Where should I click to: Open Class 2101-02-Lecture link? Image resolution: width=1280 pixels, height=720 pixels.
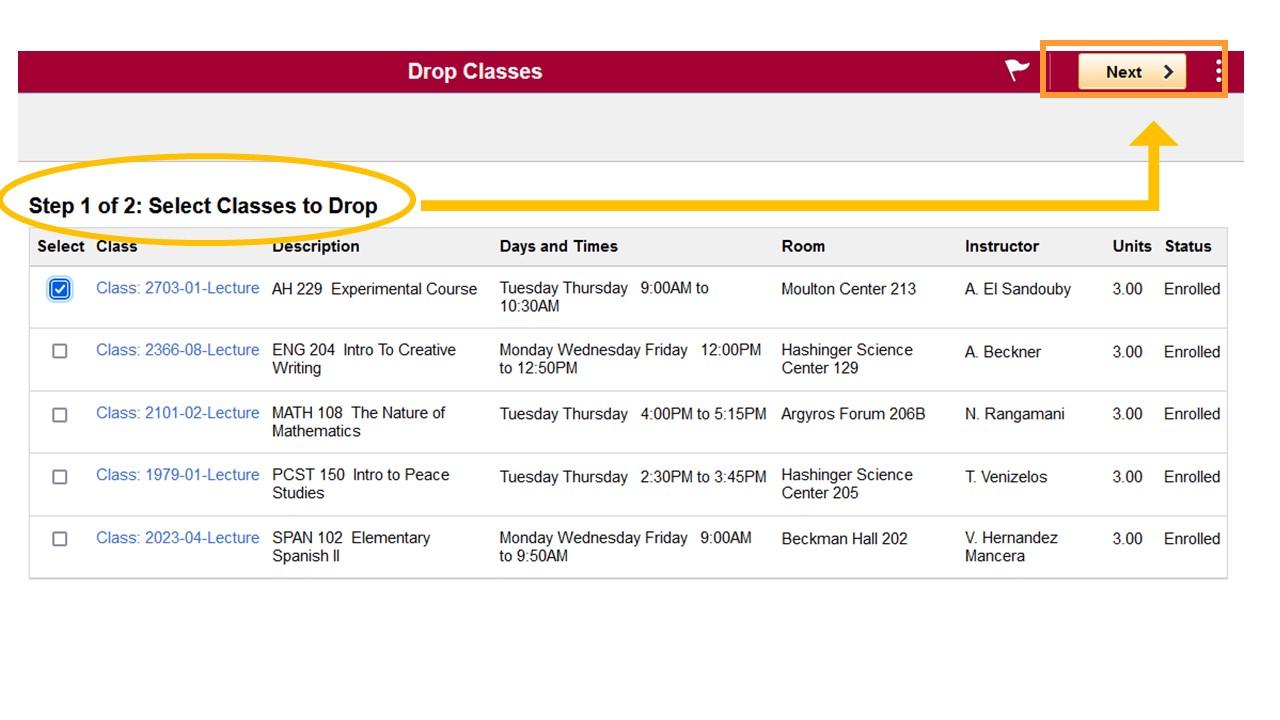click(177, 413)
